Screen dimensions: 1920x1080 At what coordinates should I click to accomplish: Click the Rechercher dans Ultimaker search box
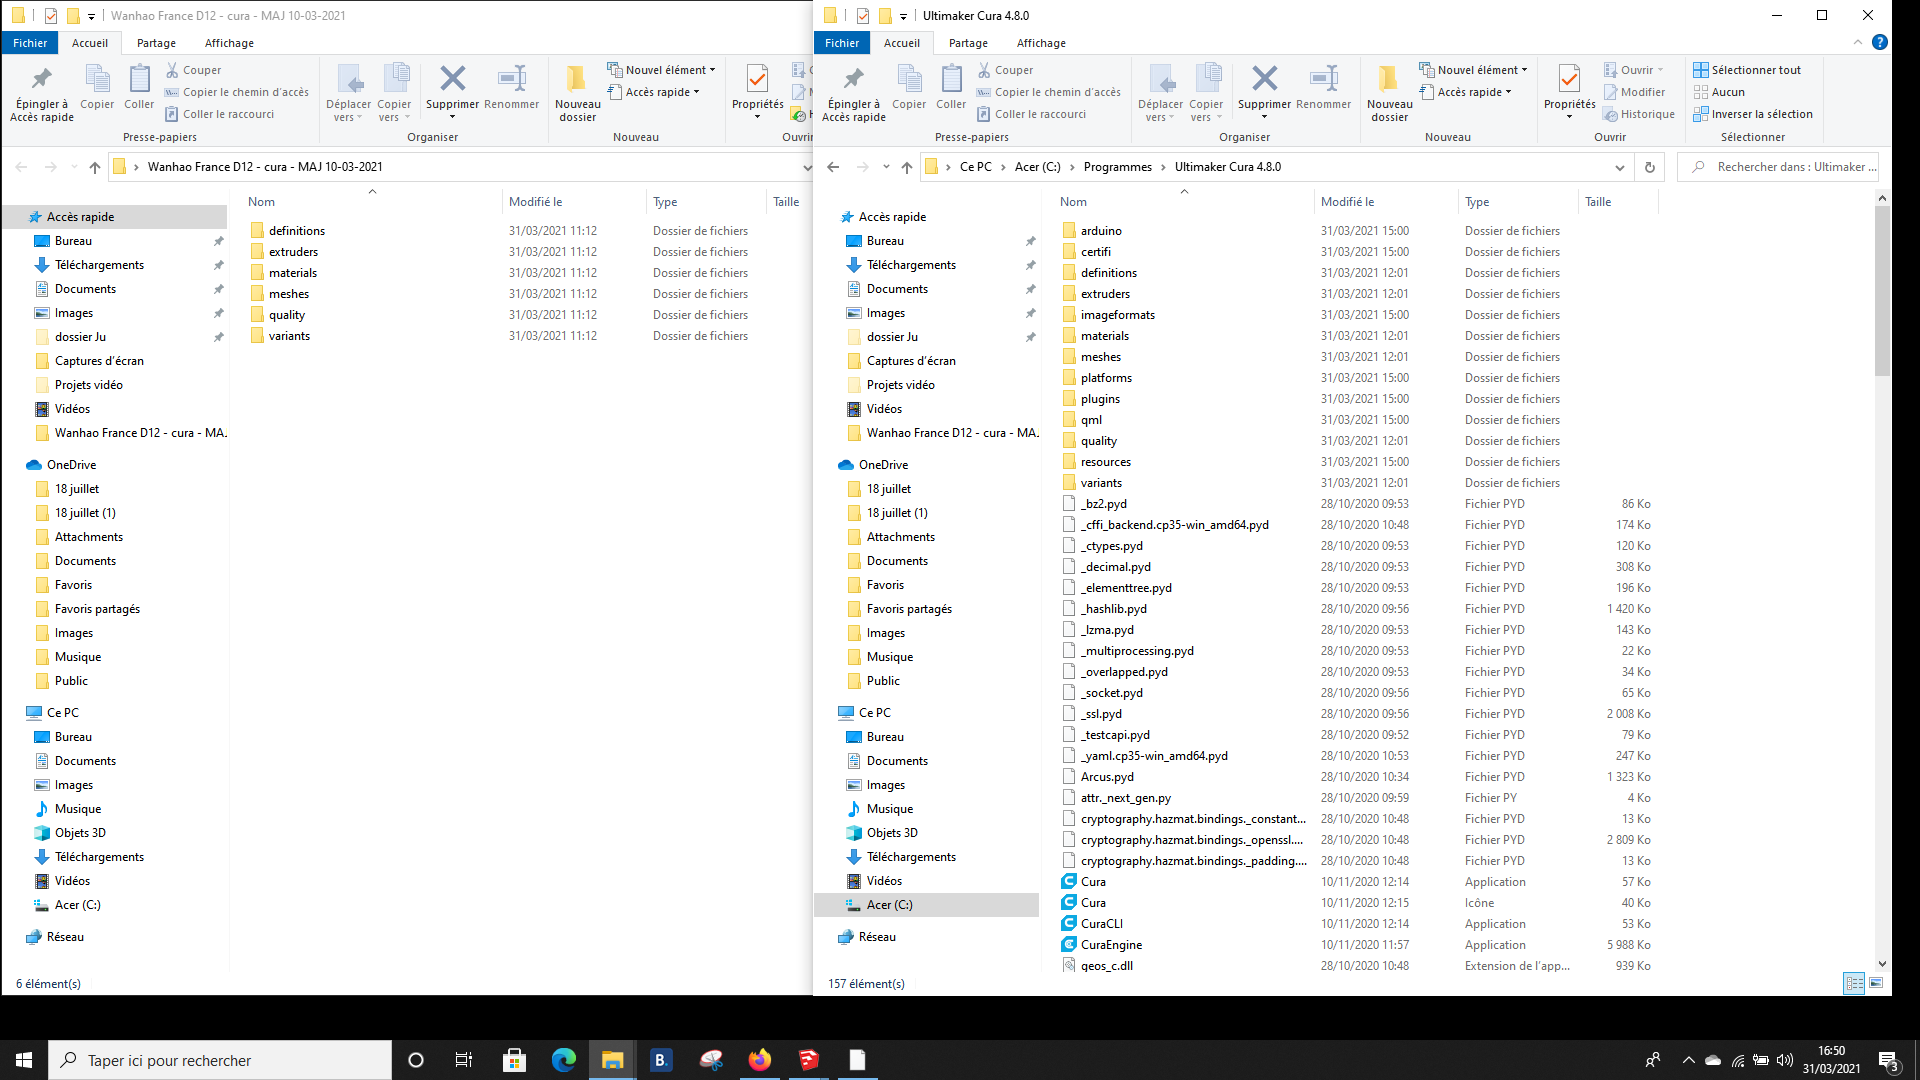pyautogui.click(x=1779, y=167)
